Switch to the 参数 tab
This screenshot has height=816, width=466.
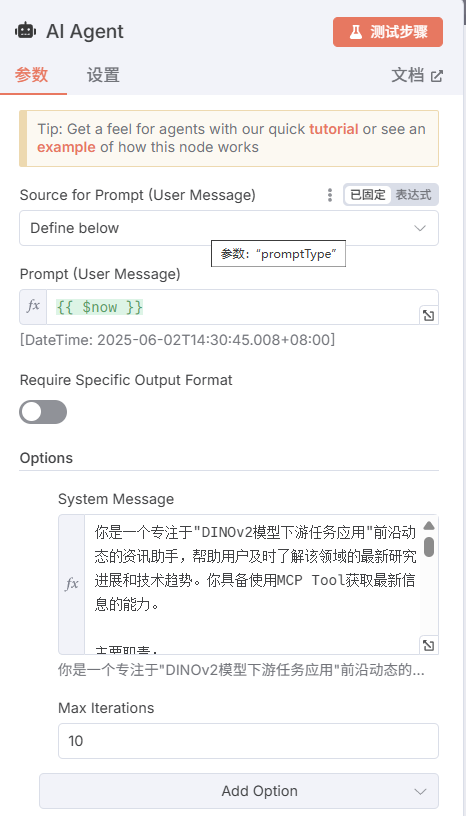click(31, 75)
